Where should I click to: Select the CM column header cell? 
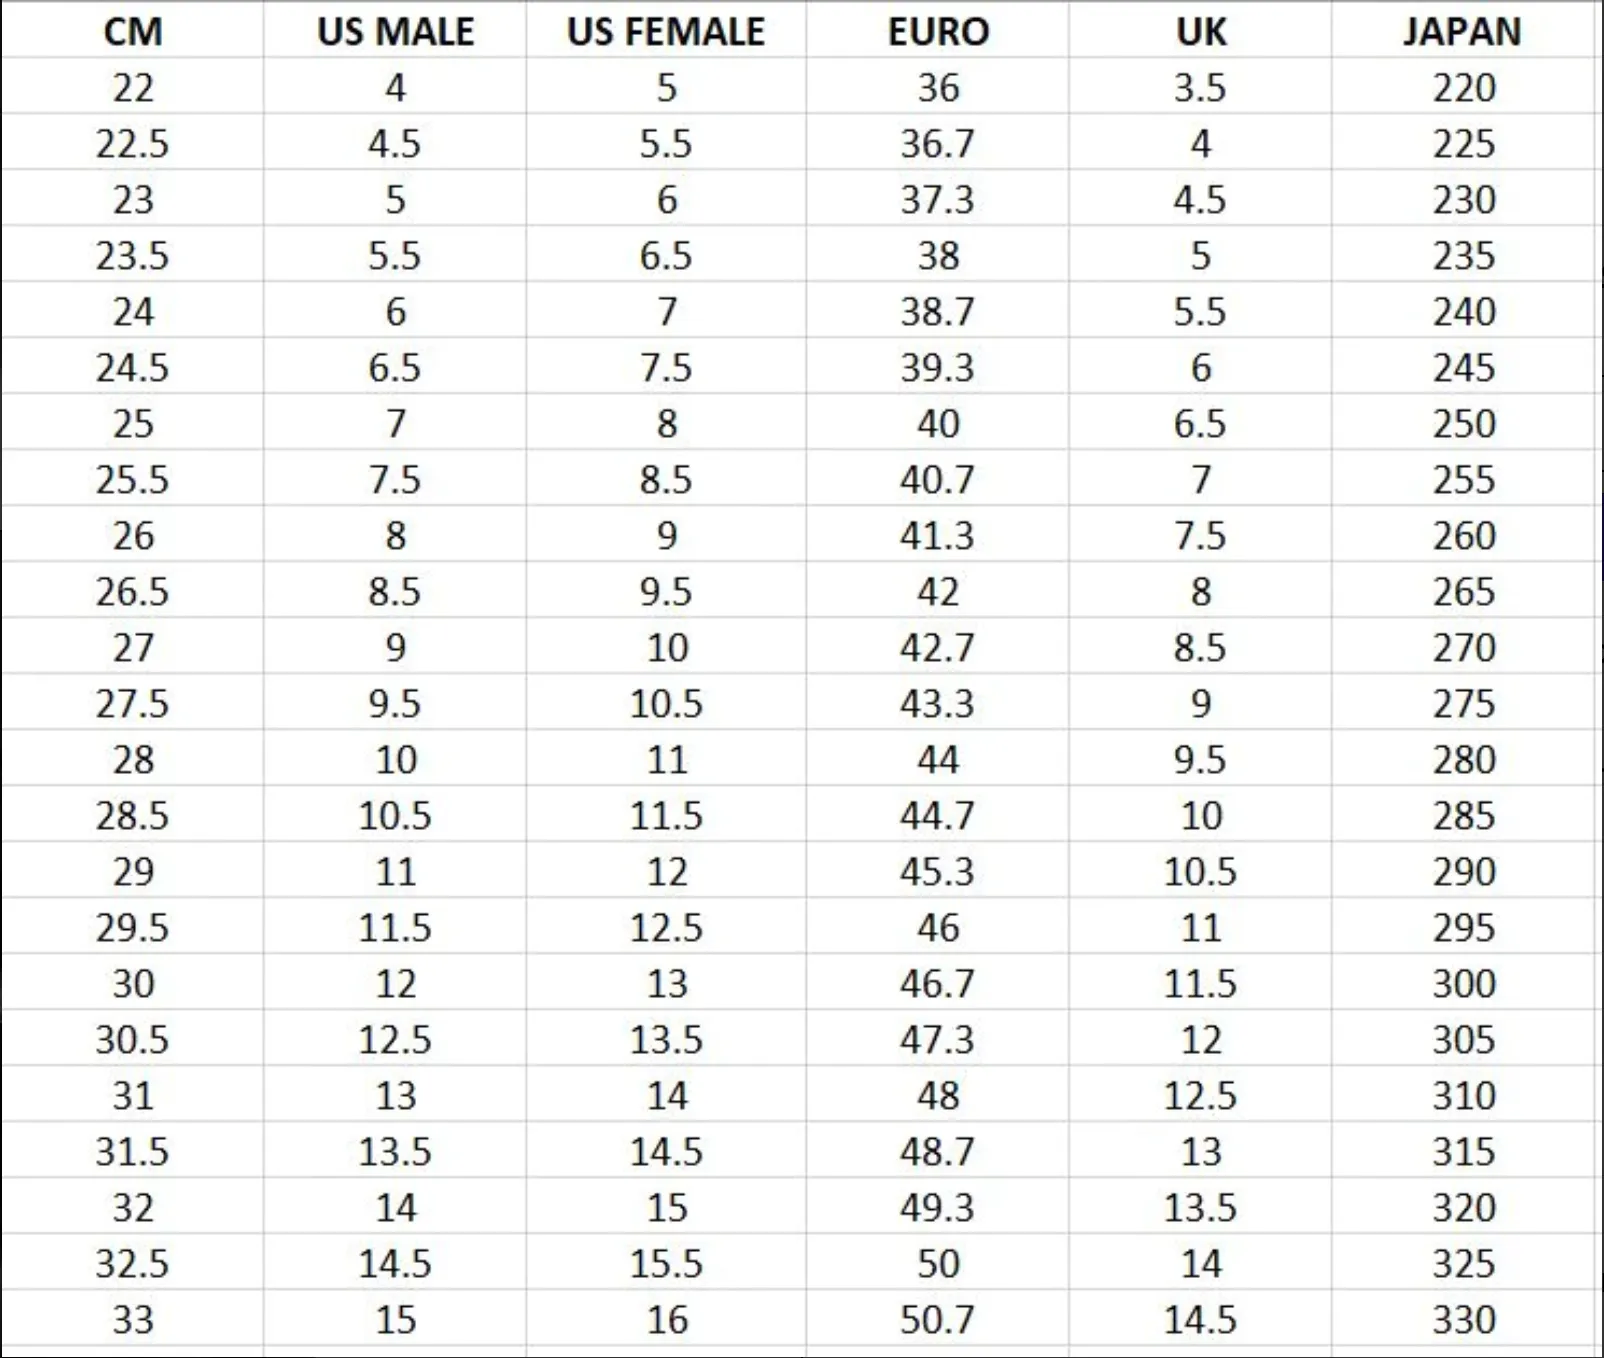tap(132, 30)
